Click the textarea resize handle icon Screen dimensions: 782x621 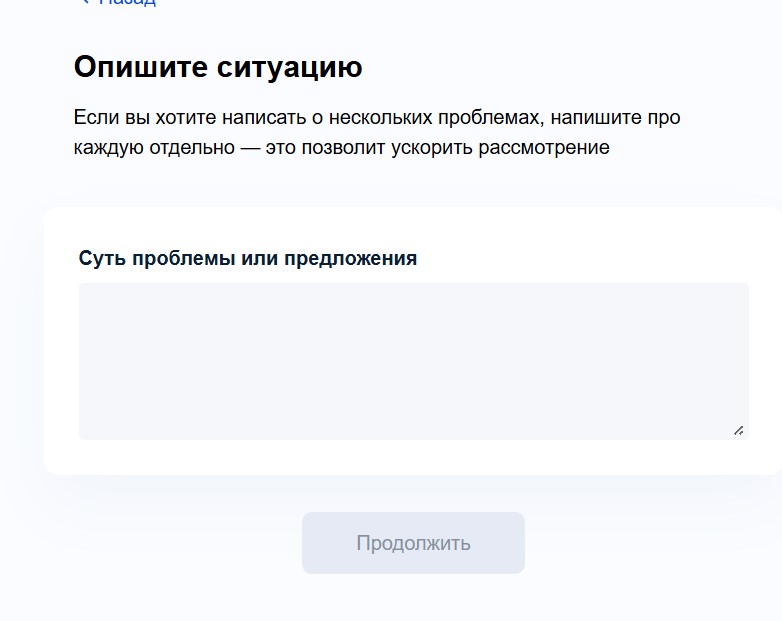click(739, 430)
